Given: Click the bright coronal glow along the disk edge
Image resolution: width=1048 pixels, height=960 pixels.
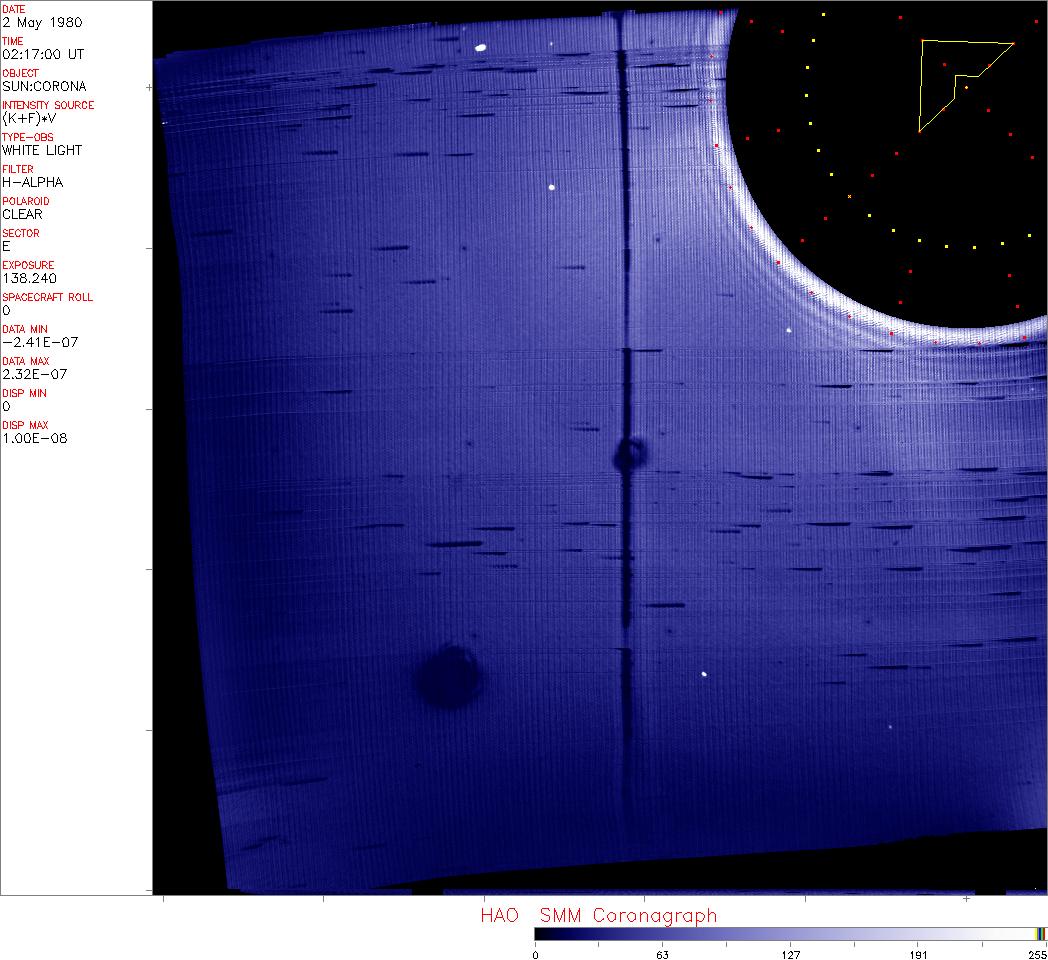Looking at the screenshot, I should (x=790, y=280).
